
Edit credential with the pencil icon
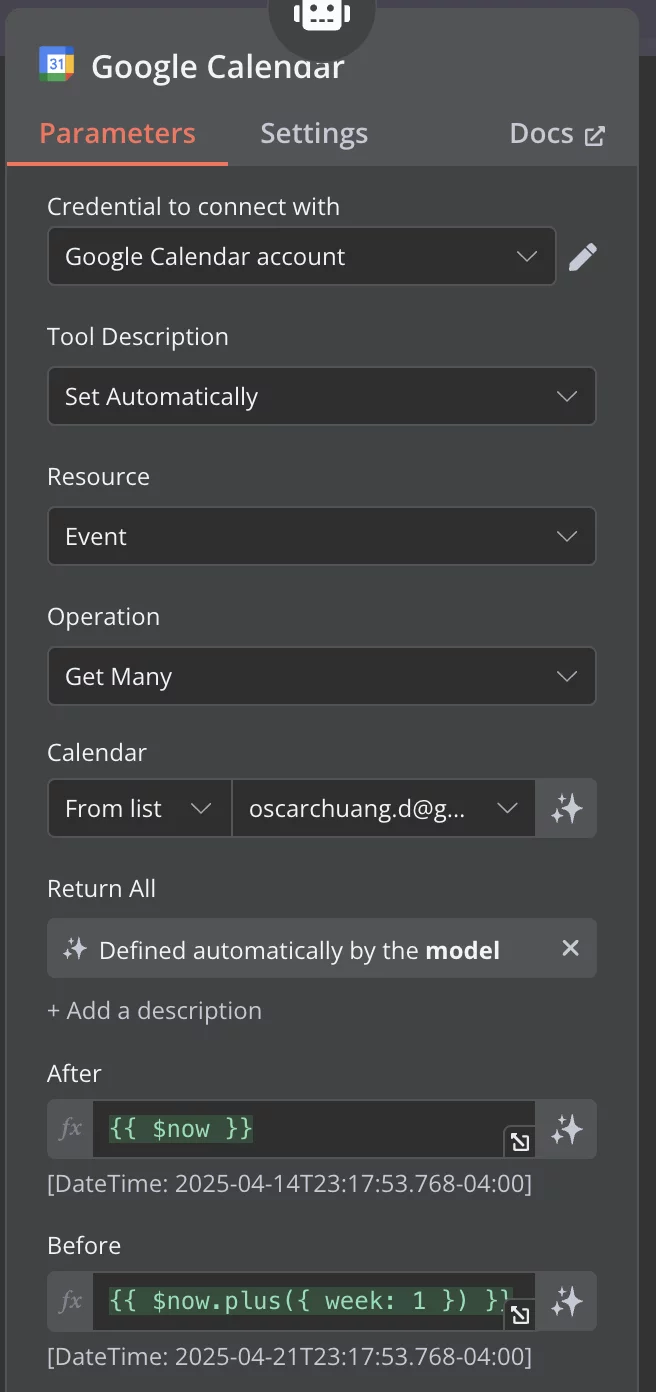tap(582, 257)
